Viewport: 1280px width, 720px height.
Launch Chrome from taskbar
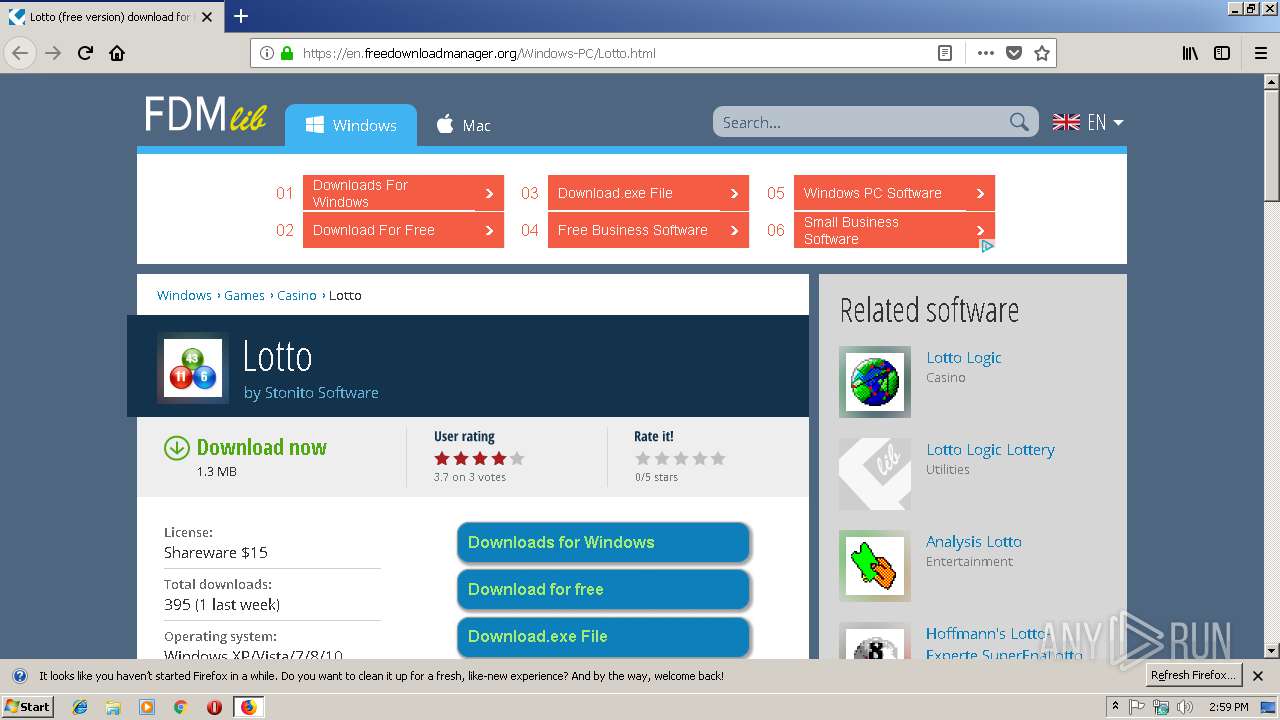coord(180,707)
